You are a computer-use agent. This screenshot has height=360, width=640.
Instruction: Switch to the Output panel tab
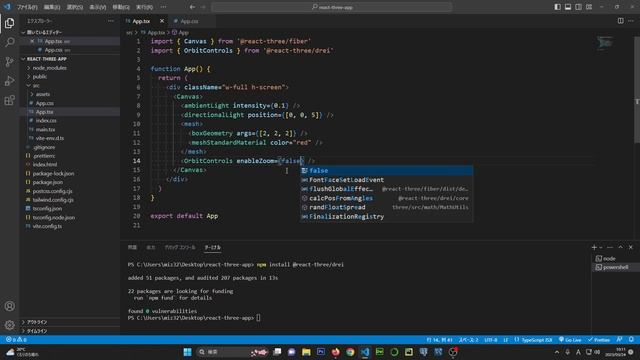pos(151,247)
